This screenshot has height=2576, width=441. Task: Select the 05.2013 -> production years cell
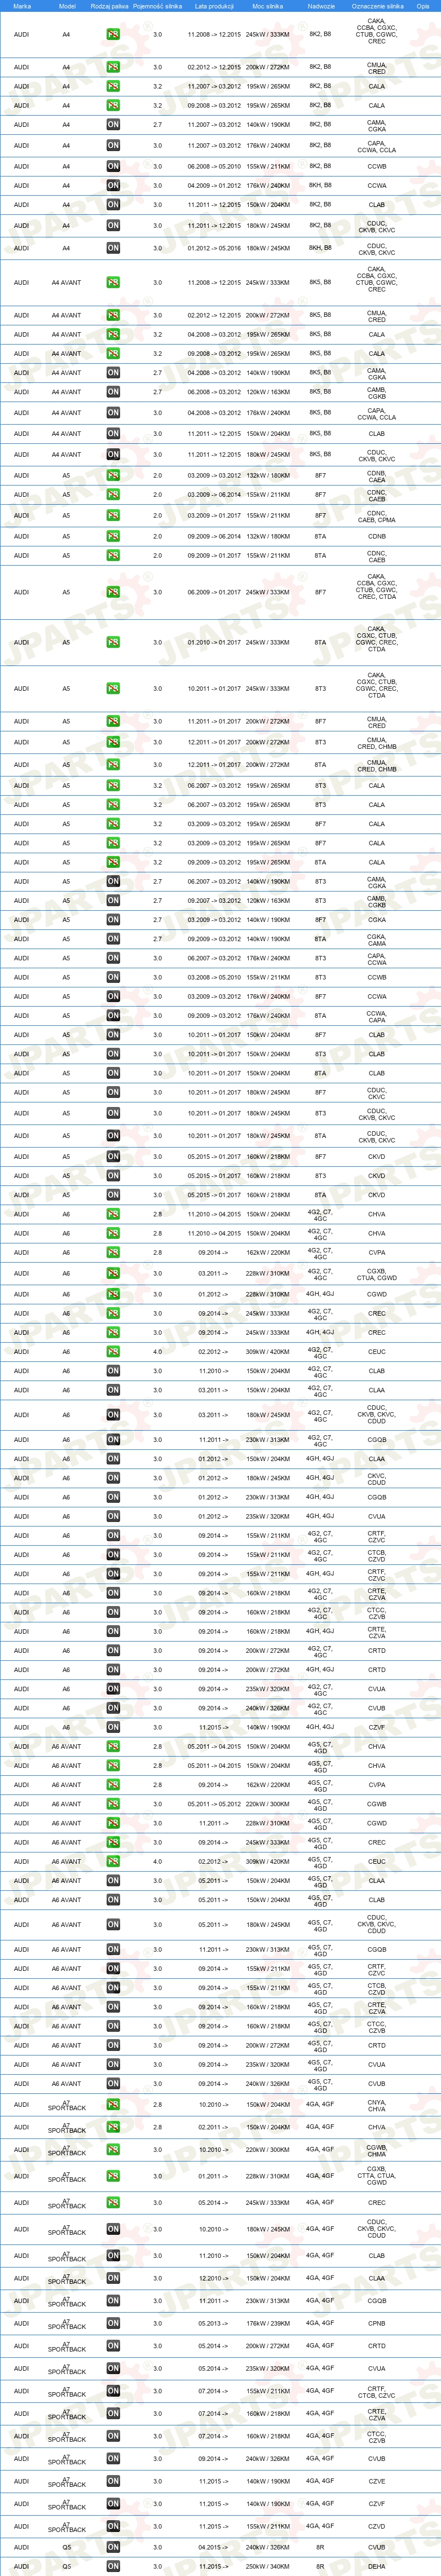(x=214, y=2322)
